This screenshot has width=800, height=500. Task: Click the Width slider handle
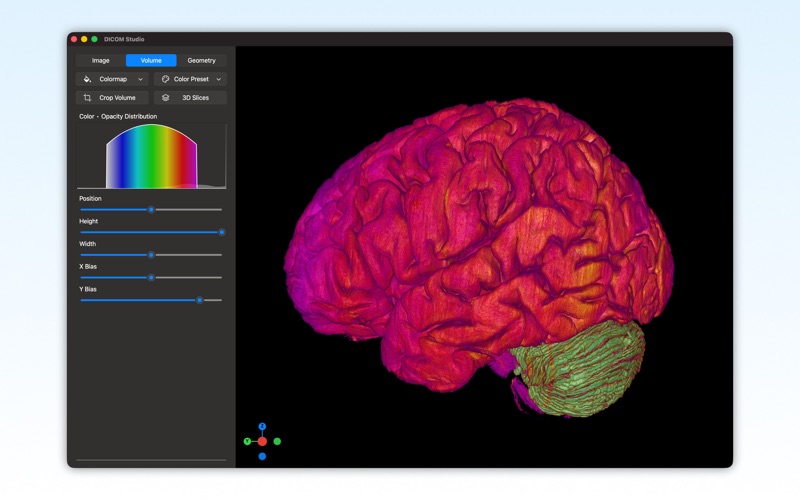pos(151,255)
